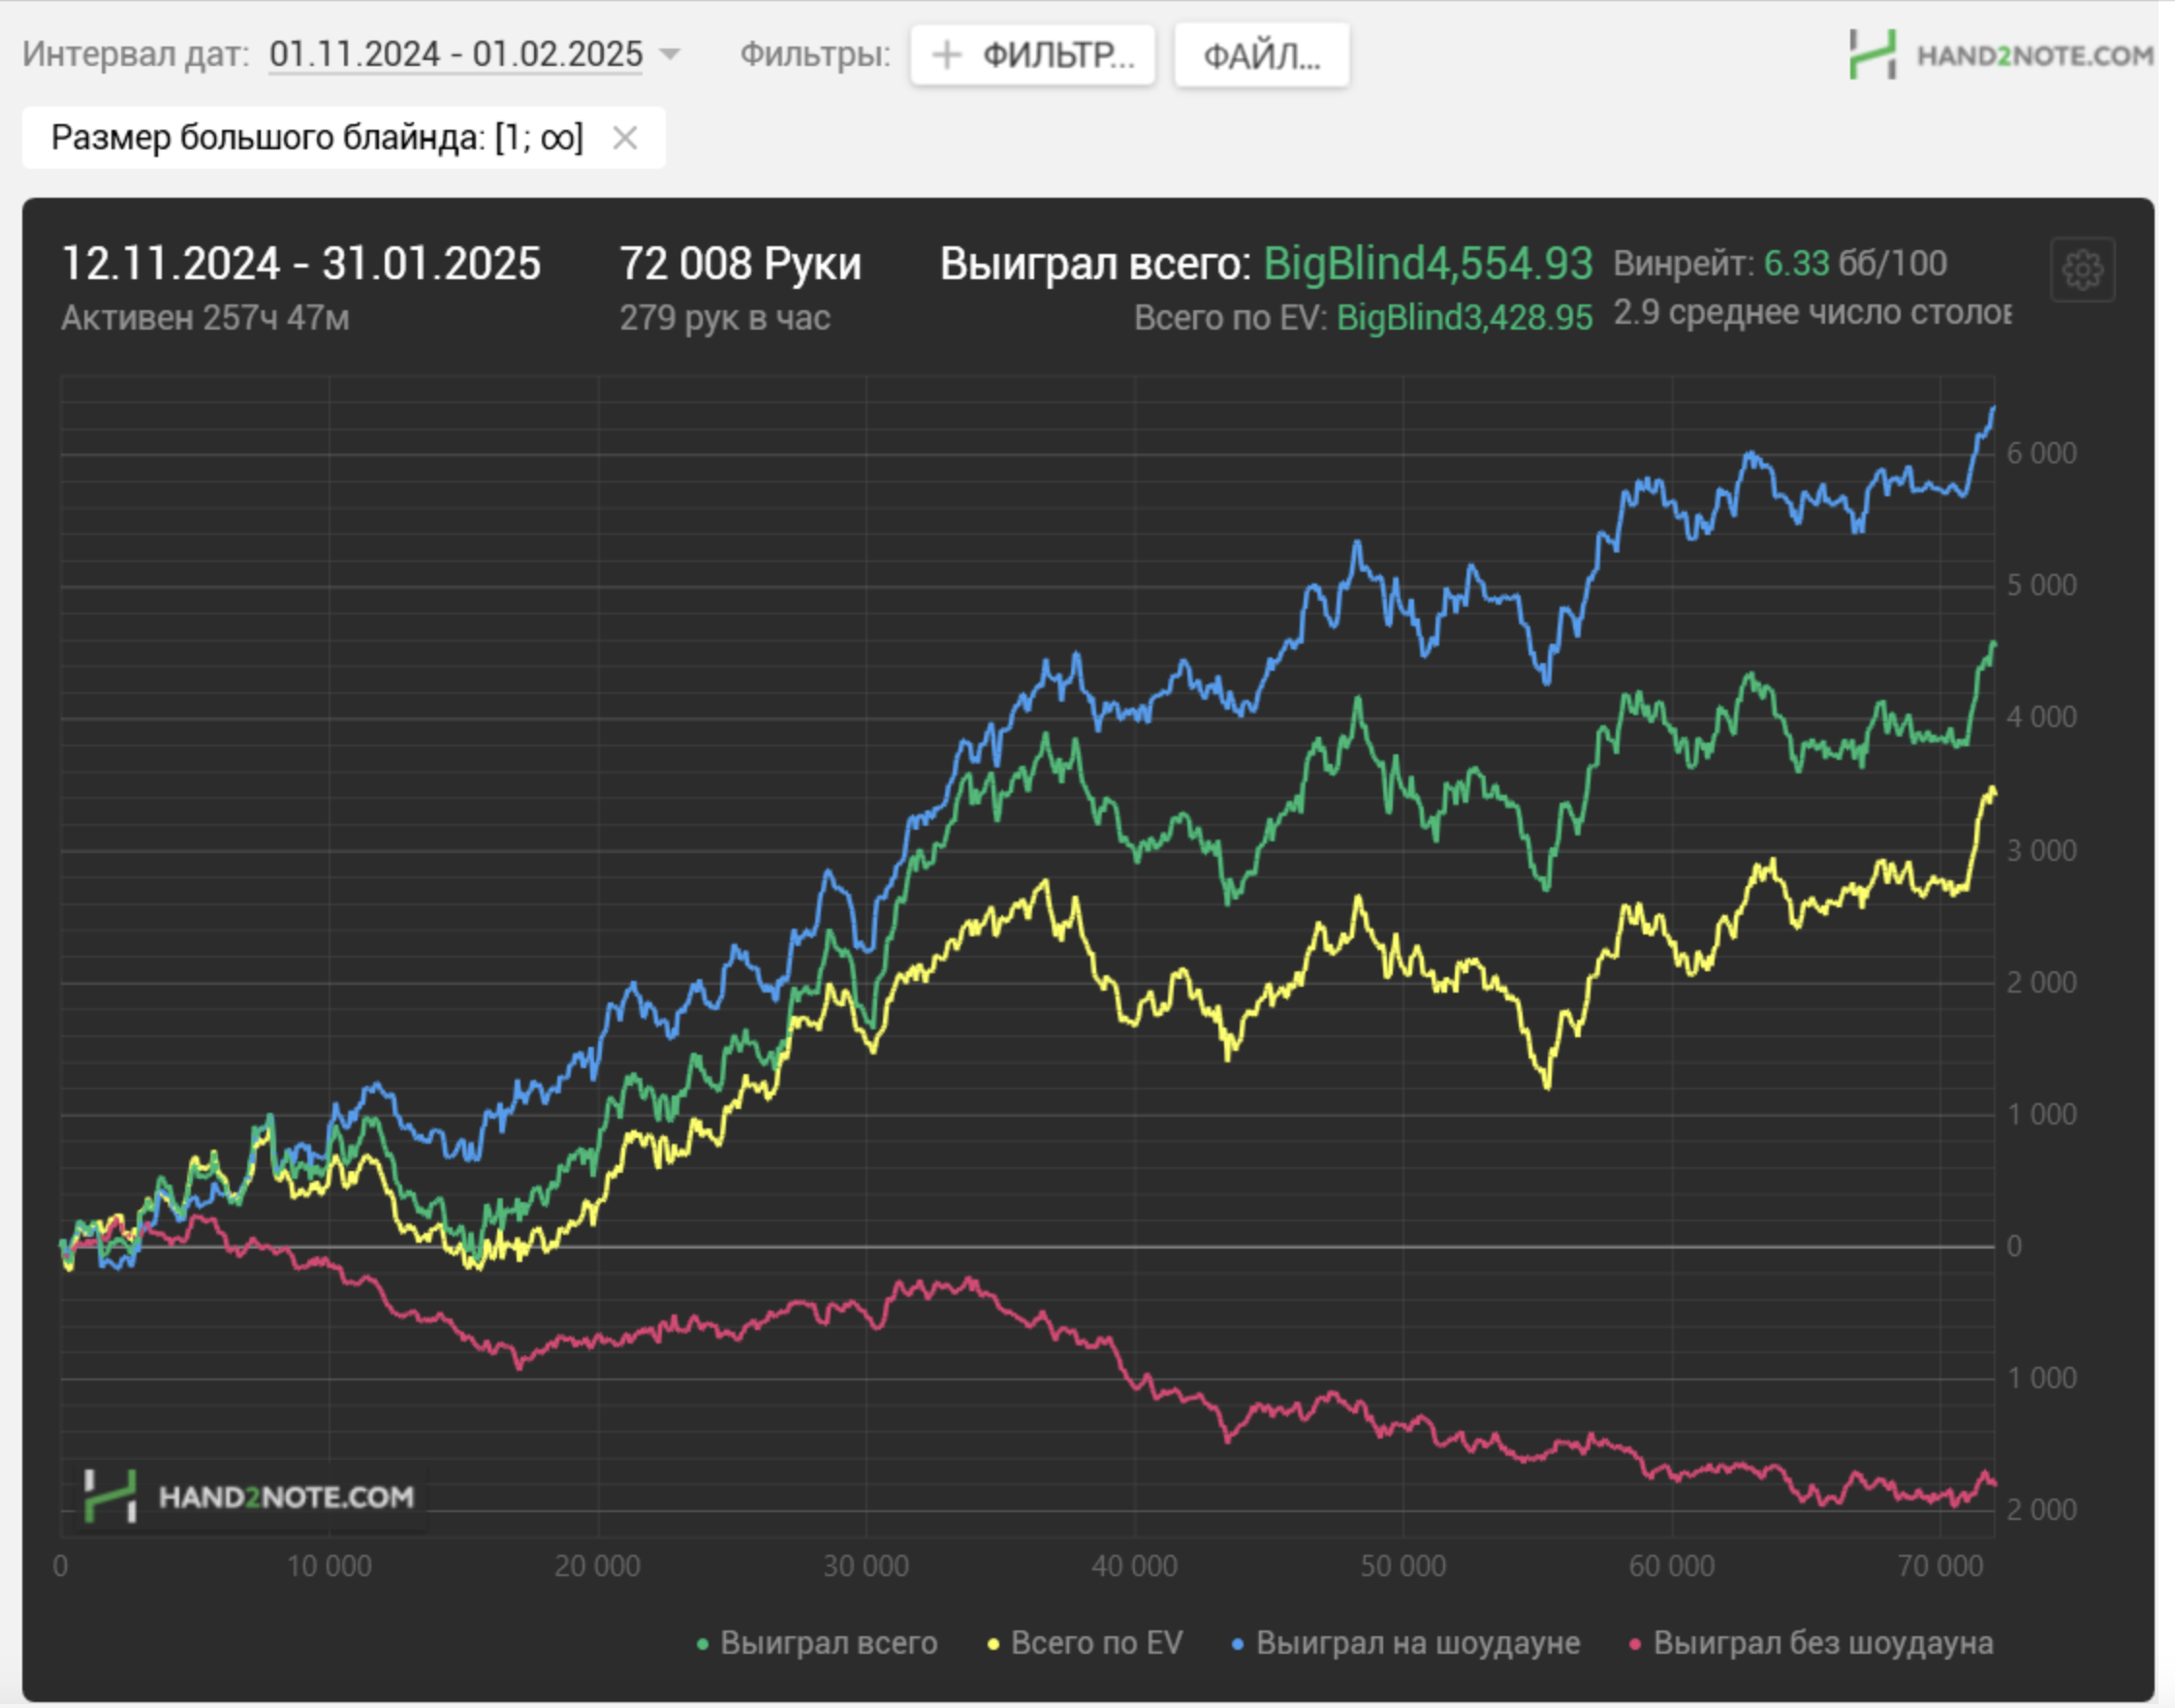Click Hand2Note logo in top right
The width and height of the screenshot is (2175, 1708).
(x=2001, y=55)
